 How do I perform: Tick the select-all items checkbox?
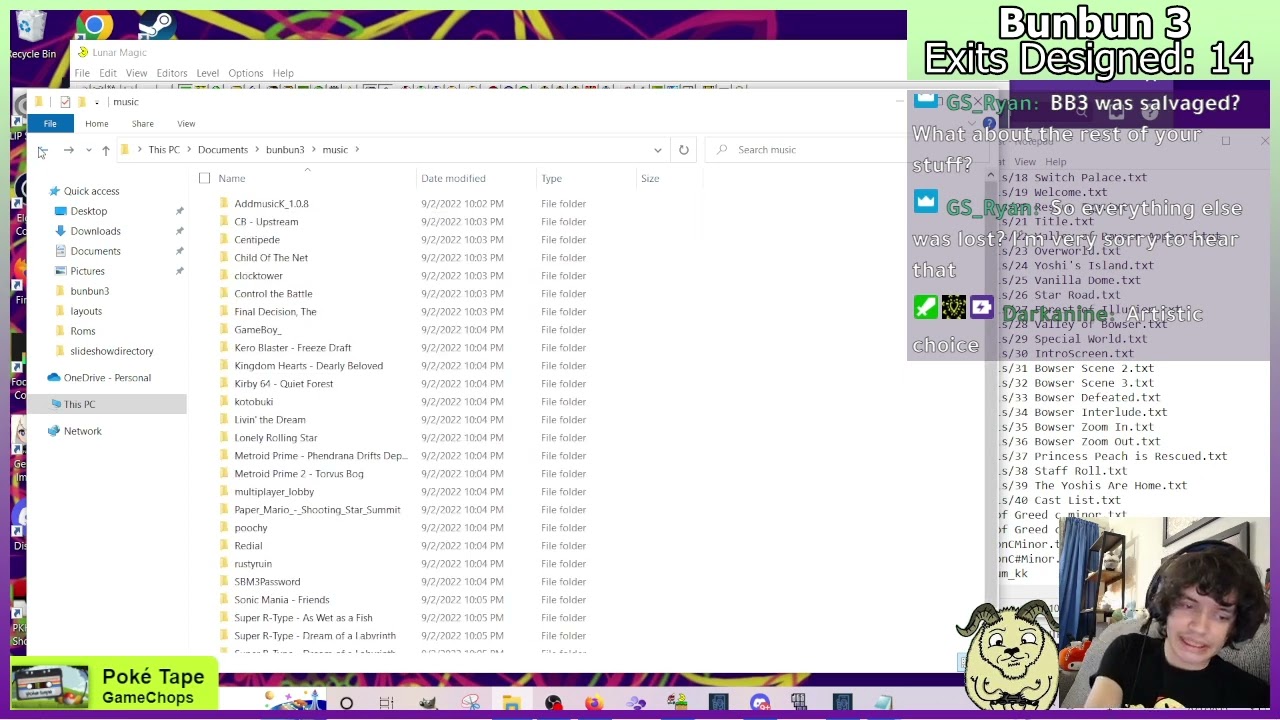tap(204, 178)
